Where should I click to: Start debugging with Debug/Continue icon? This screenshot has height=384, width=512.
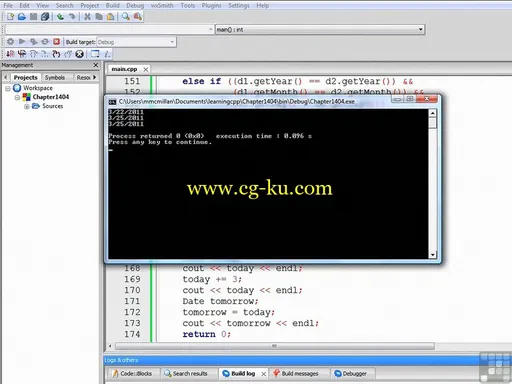coord(10,54)
